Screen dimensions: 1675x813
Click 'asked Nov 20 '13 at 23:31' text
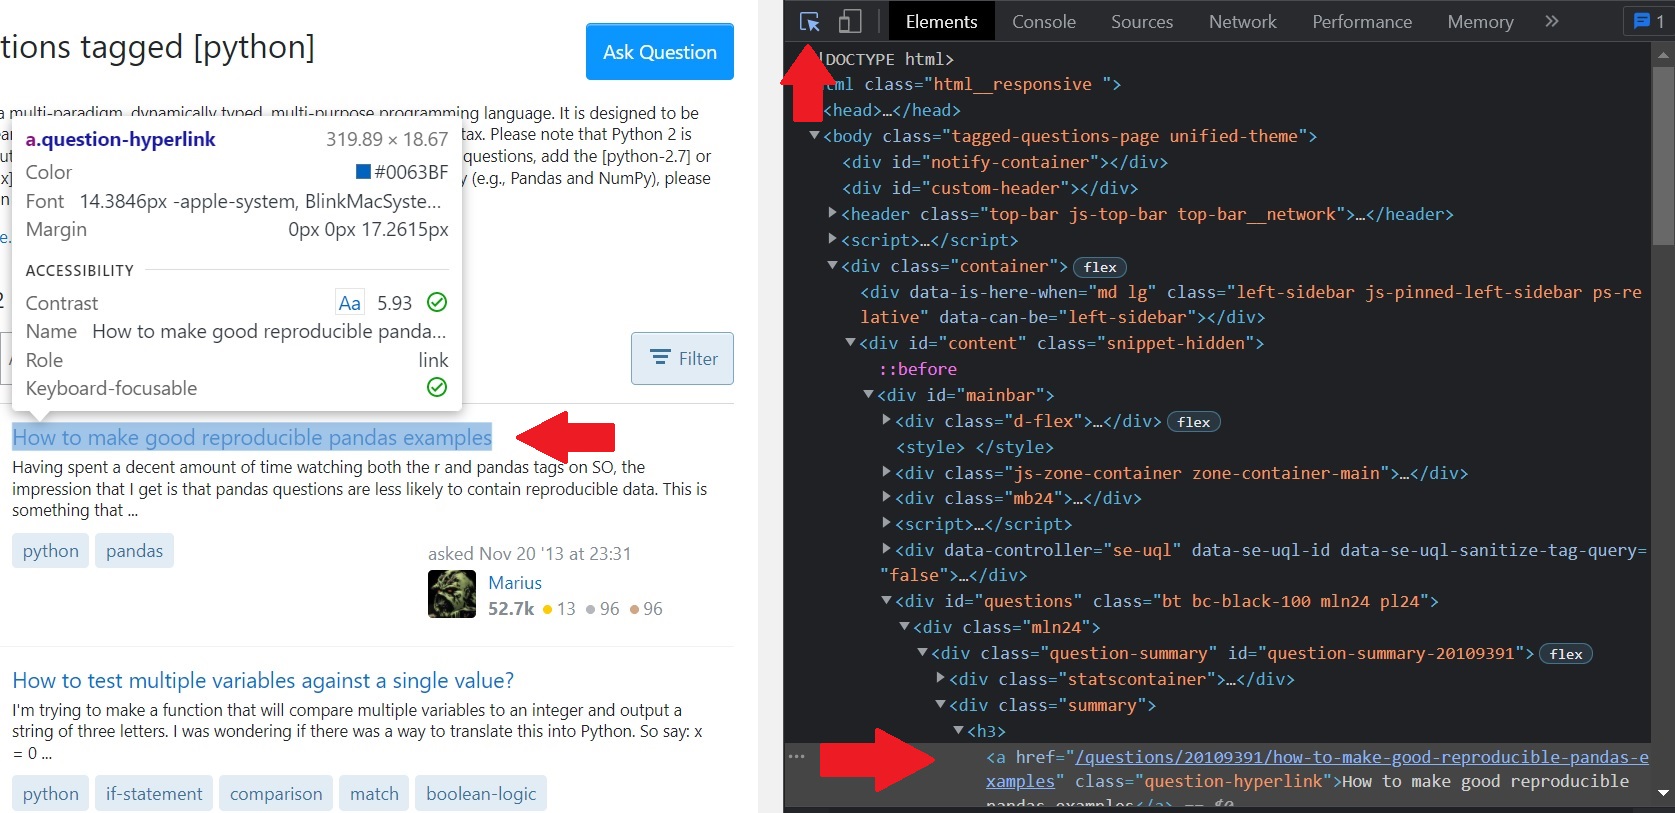coord(529,553)
